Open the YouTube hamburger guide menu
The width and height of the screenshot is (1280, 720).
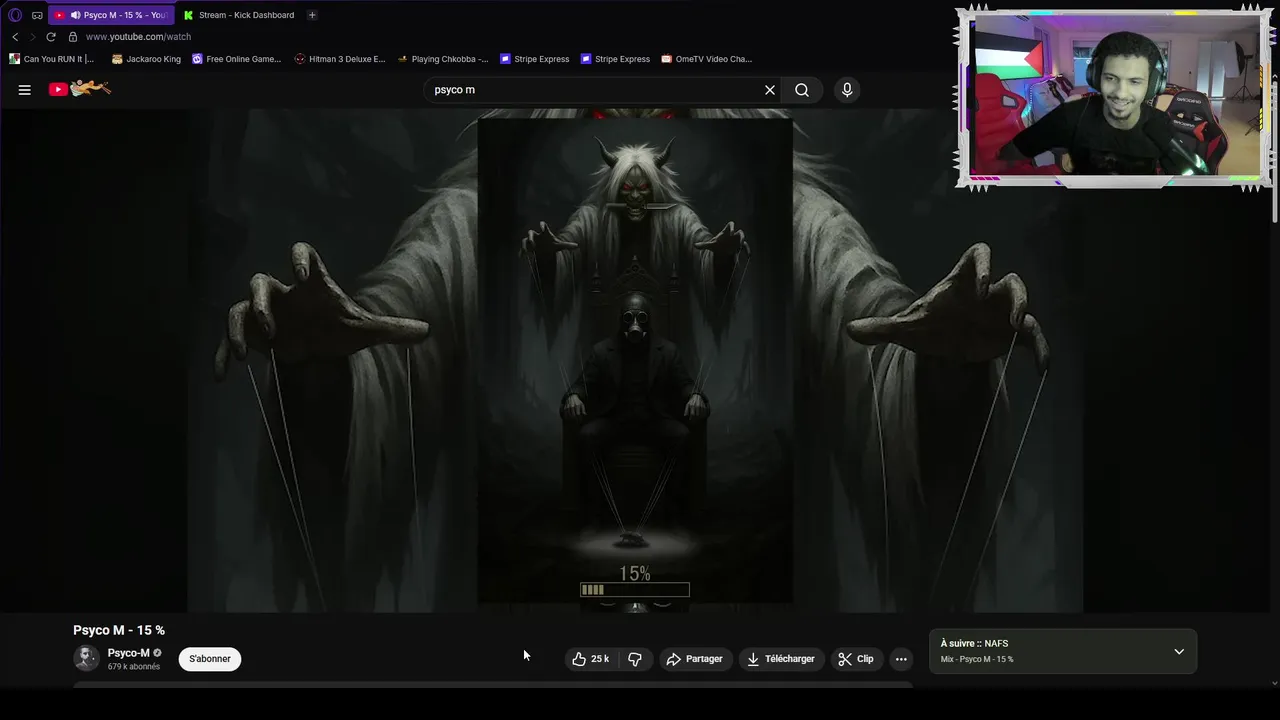(x=25, y=90)
